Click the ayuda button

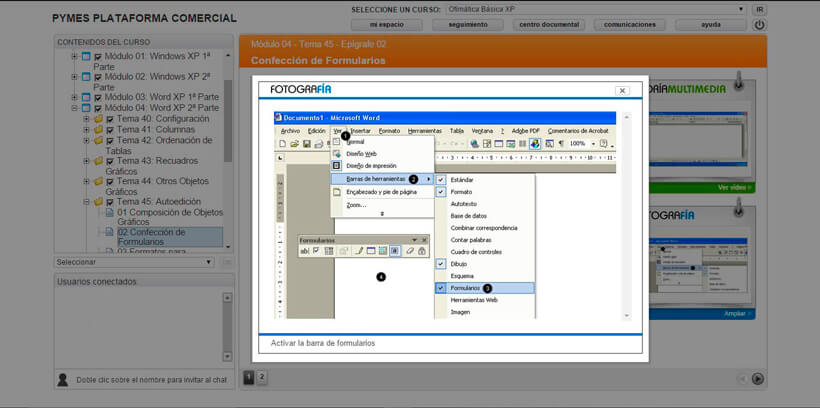(x=711, y=25)
